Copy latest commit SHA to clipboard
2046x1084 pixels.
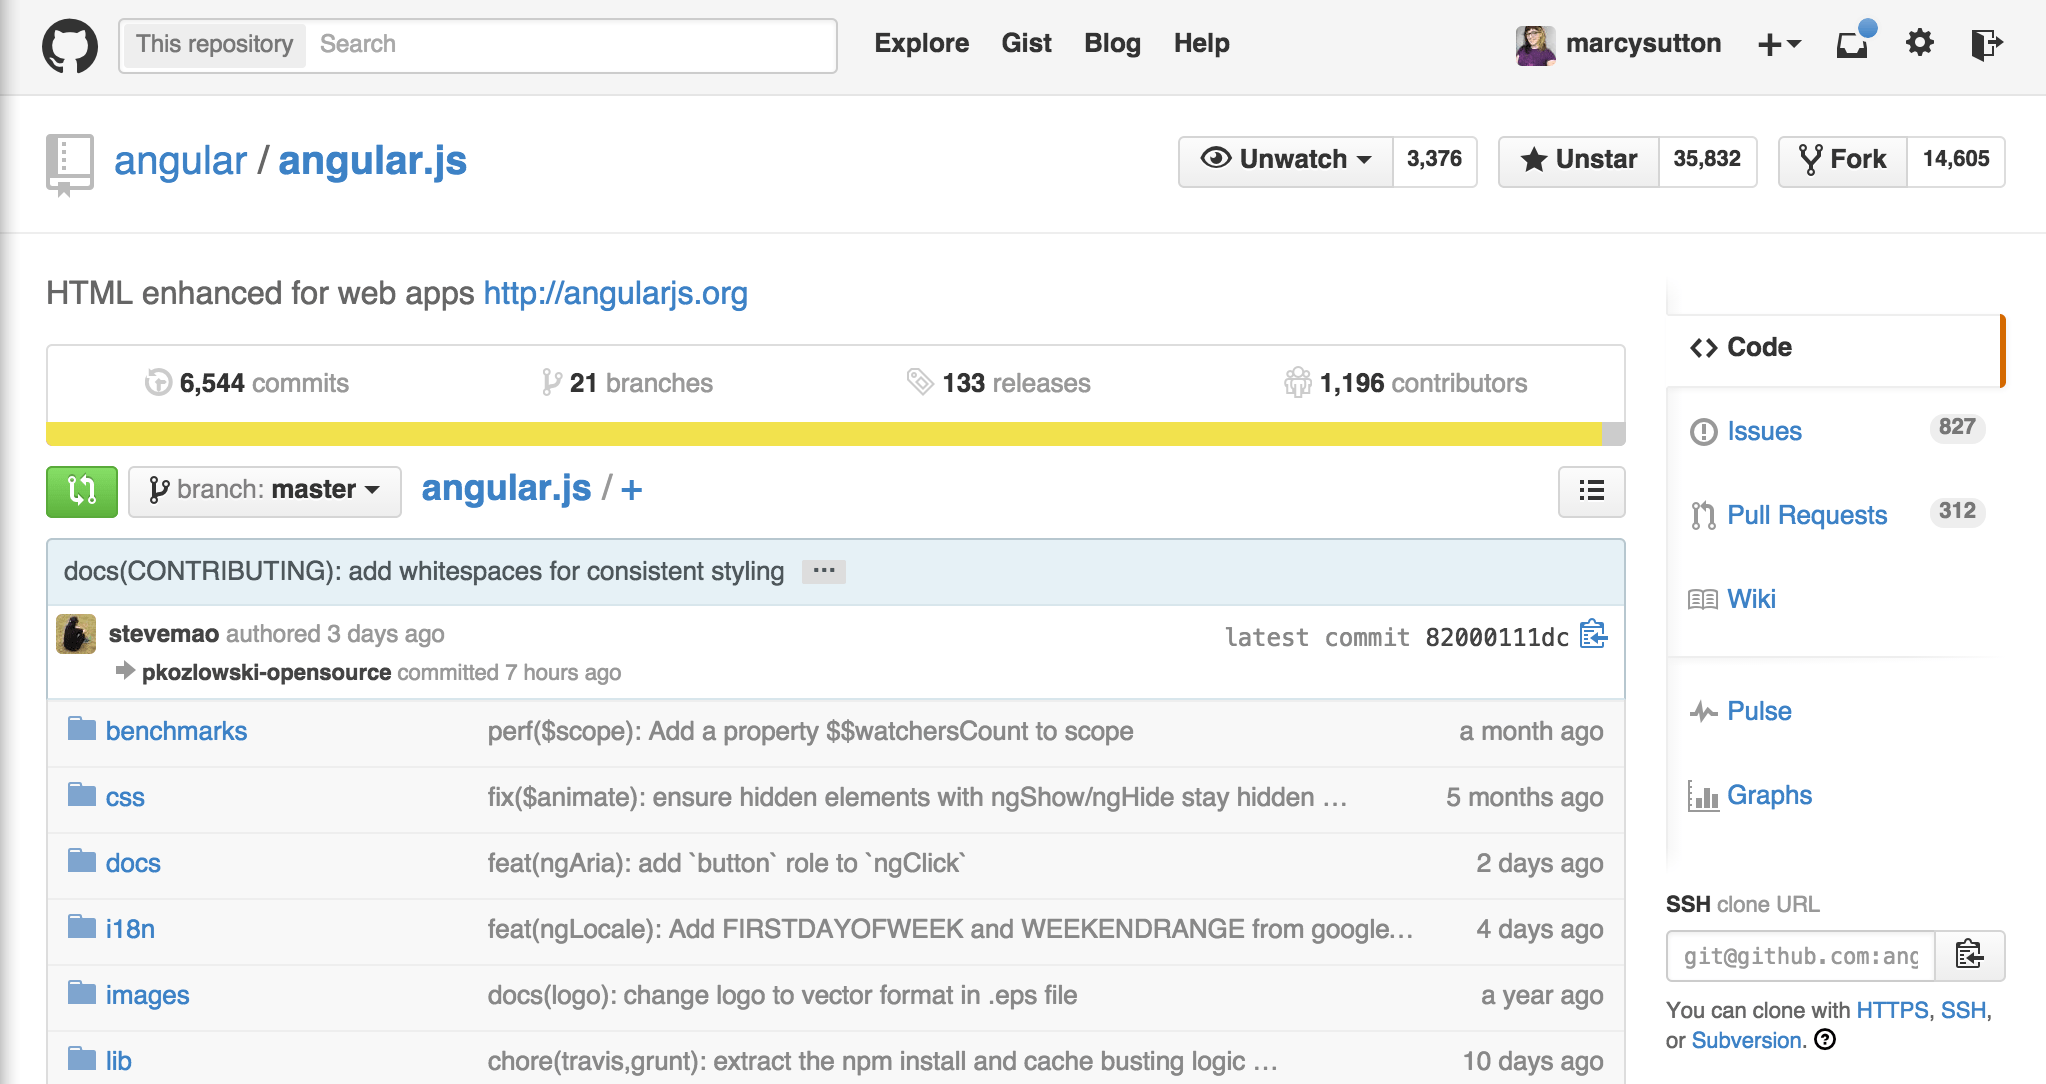pos(1593,635)
